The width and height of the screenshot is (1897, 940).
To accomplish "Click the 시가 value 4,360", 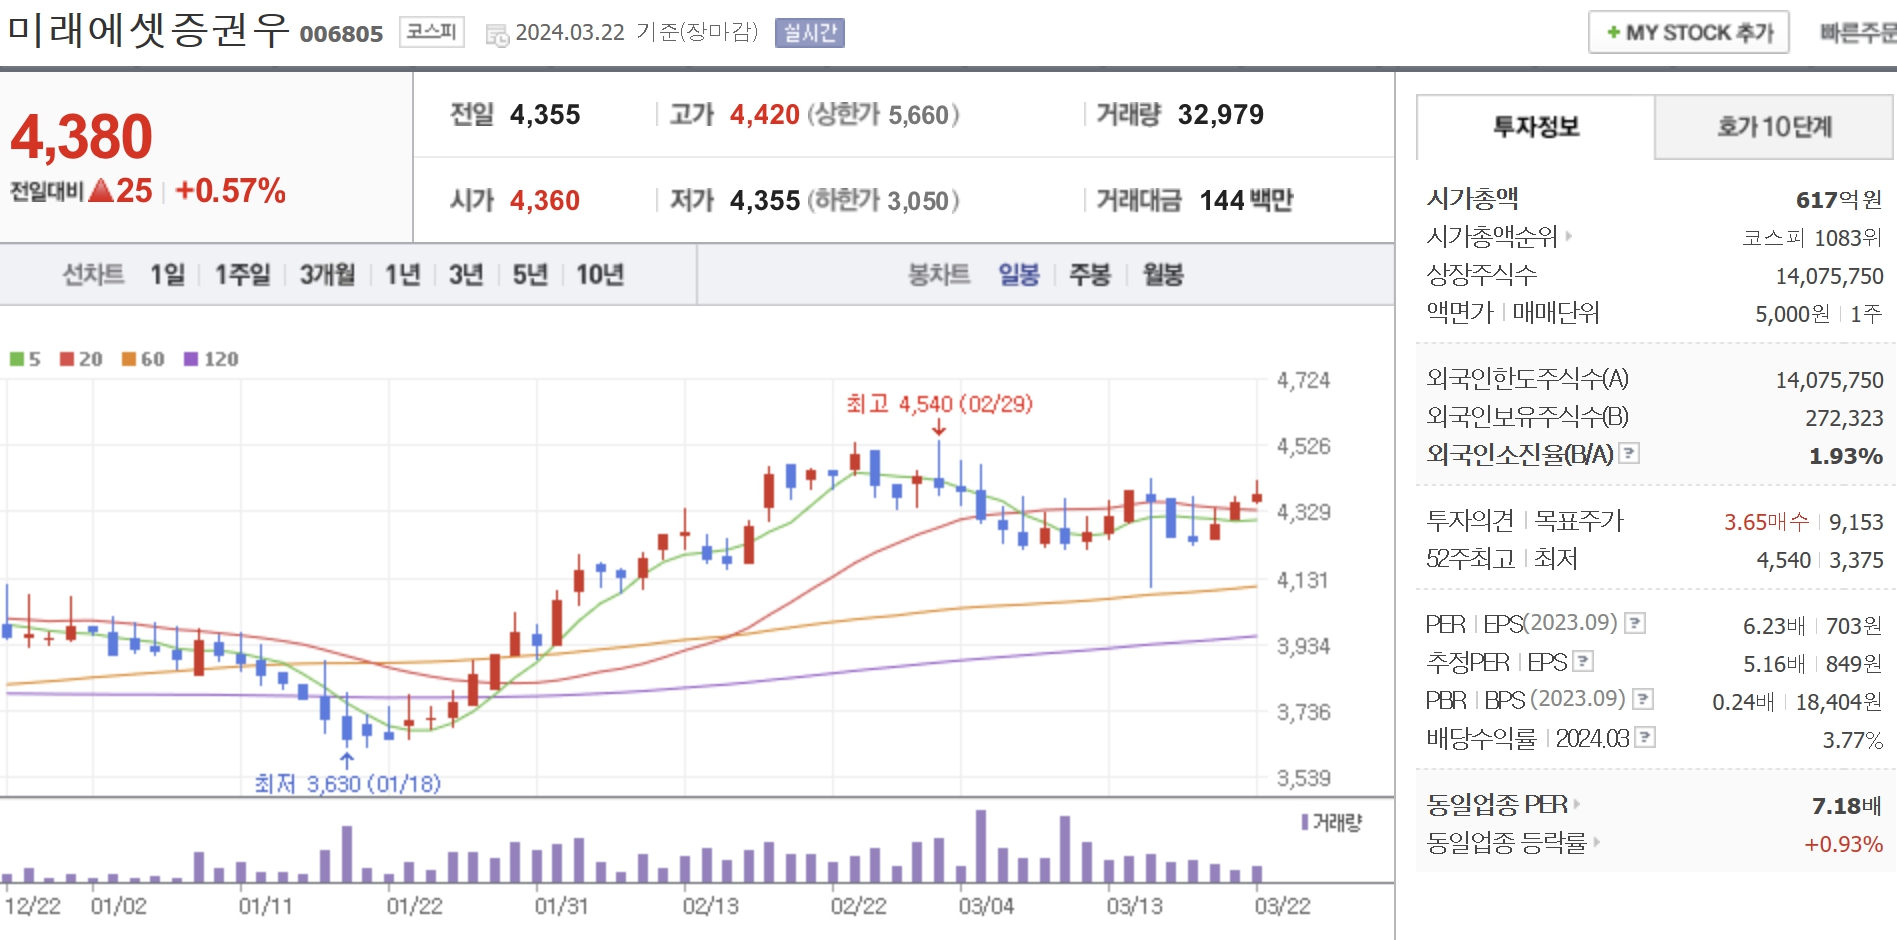I will (545, 201).
